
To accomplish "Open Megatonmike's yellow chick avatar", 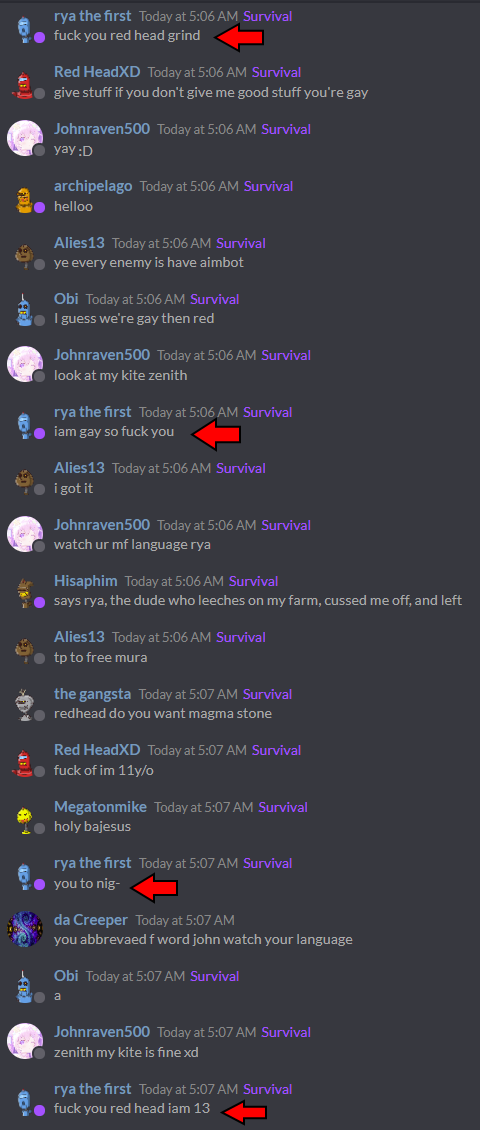I will (25, 818).
